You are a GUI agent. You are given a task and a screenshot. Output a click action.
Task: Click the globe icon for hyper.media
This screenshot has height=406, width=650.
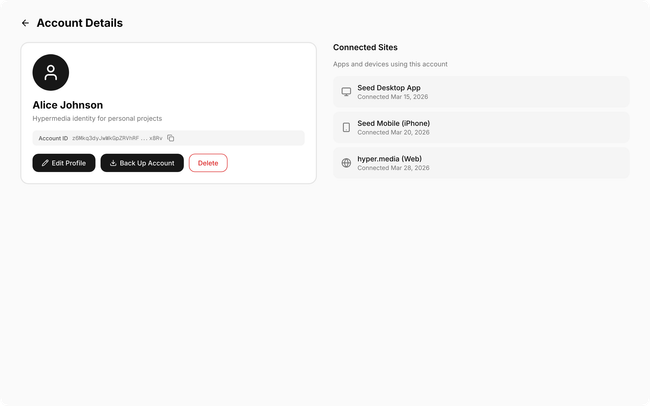[346, 163]
